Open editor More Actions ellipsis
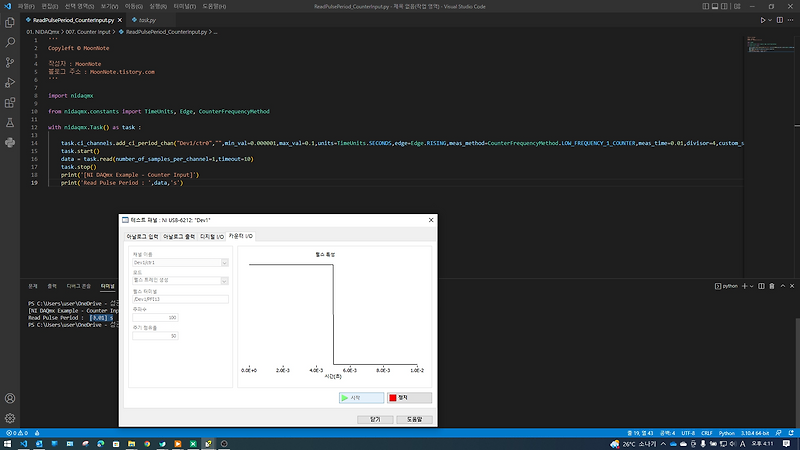Viewport: 800px width, 450px height. click(790, 20)
